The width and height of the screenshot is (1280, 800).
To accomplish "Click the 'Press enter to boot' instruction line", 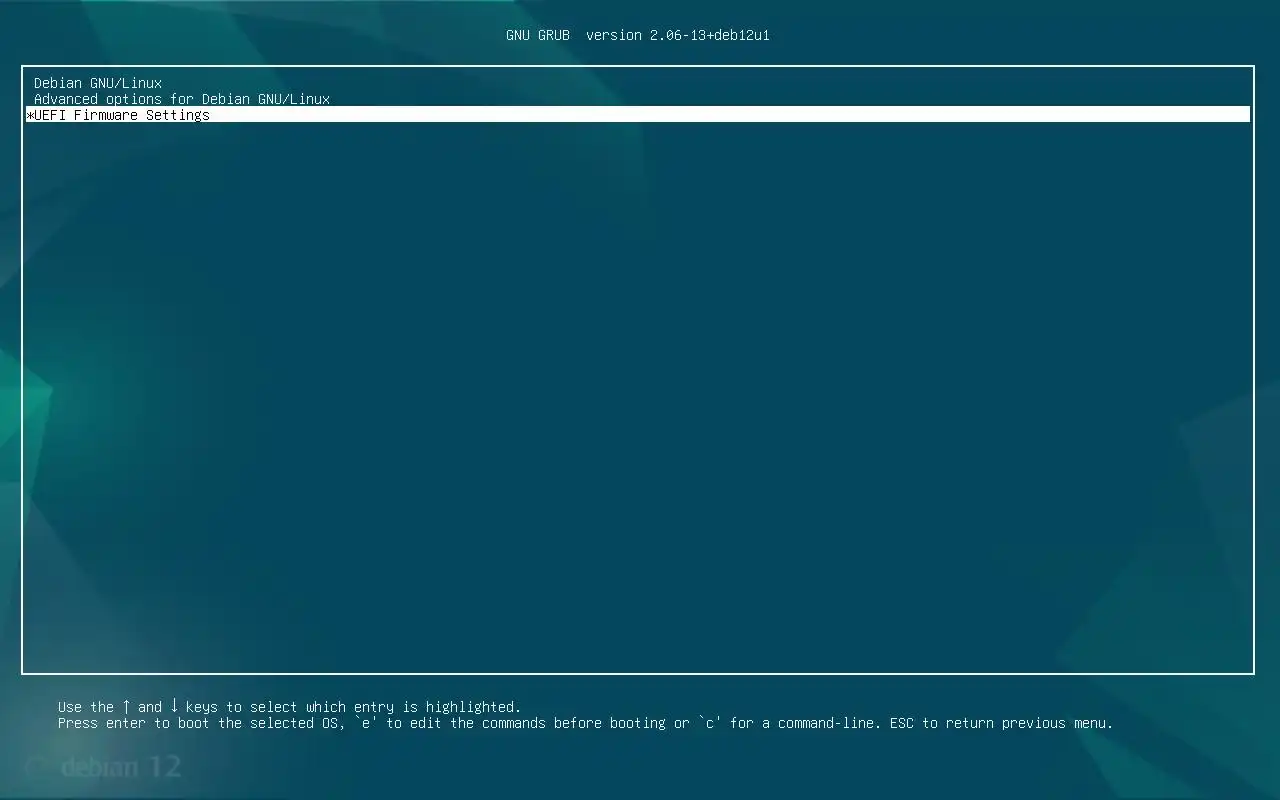I will coord(585,723).
